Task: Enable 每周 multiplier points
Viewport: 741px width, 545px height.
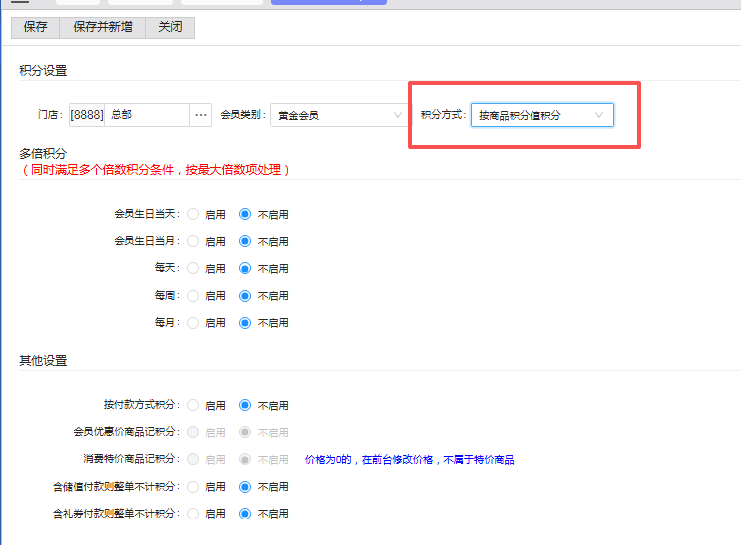Action: (193, 296)
